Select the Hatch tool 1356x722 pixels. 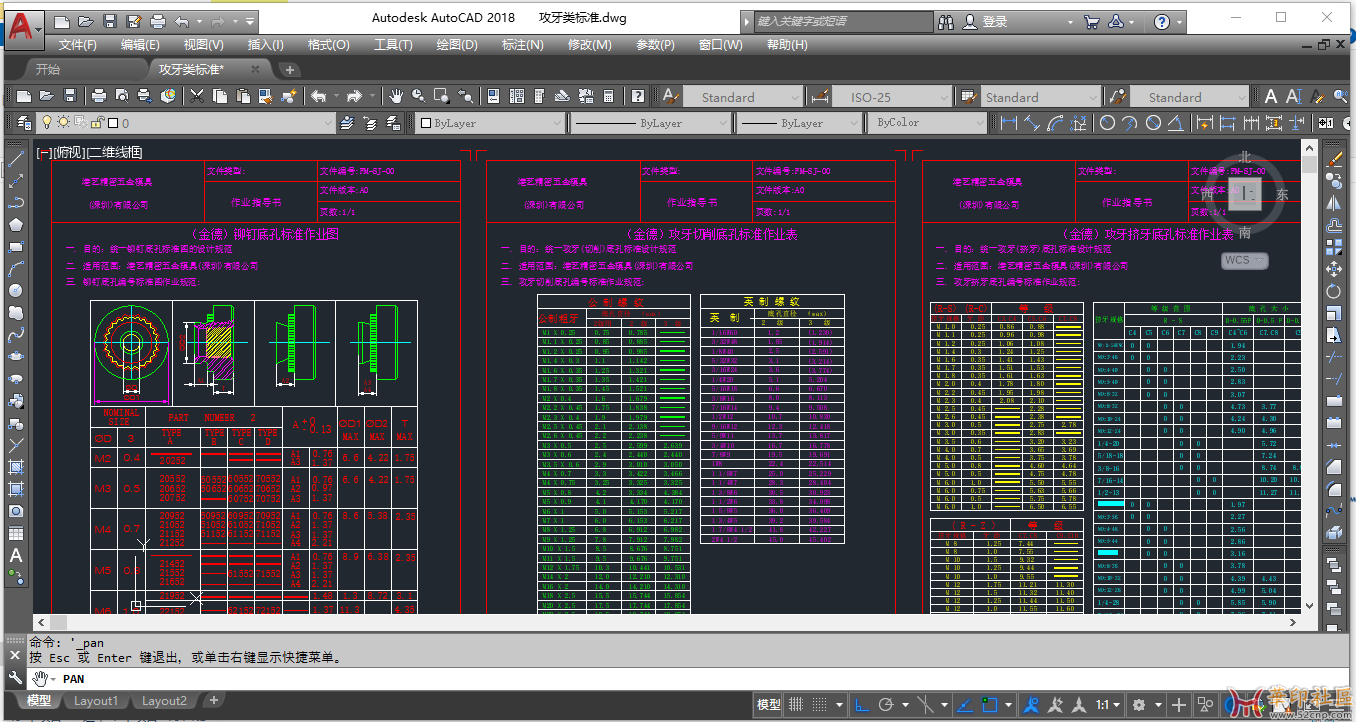[x=16, y=467]
